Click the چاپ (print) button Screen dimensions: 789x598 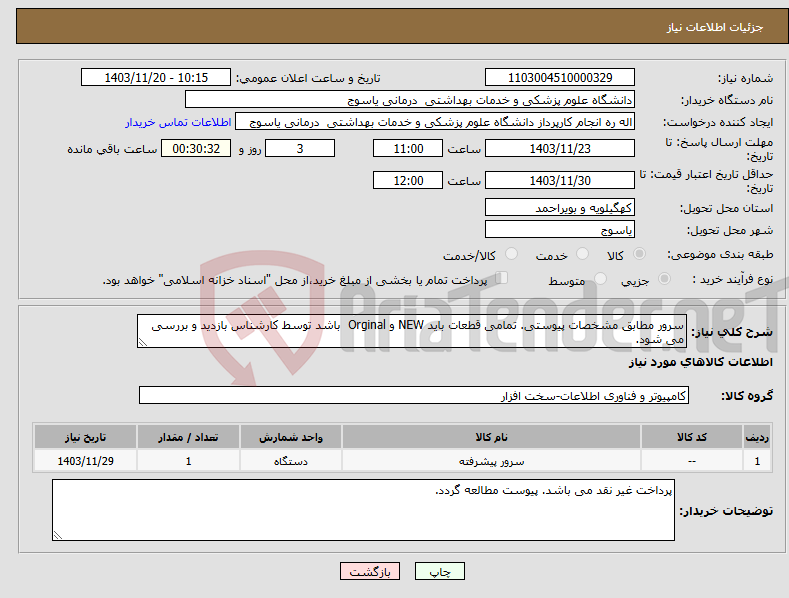pos(439,571)
